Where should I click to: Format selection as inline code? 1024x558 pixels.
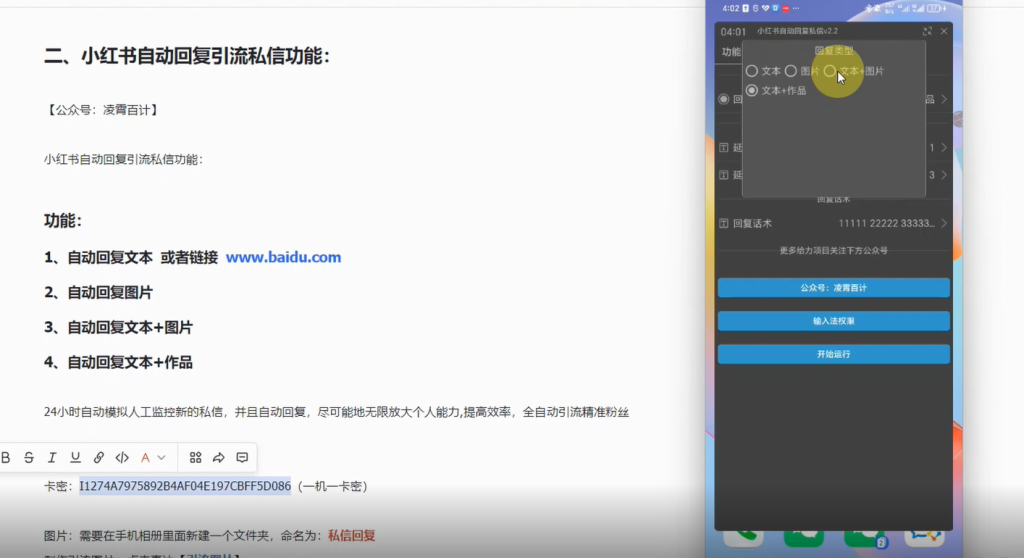[x=122, y=458]
